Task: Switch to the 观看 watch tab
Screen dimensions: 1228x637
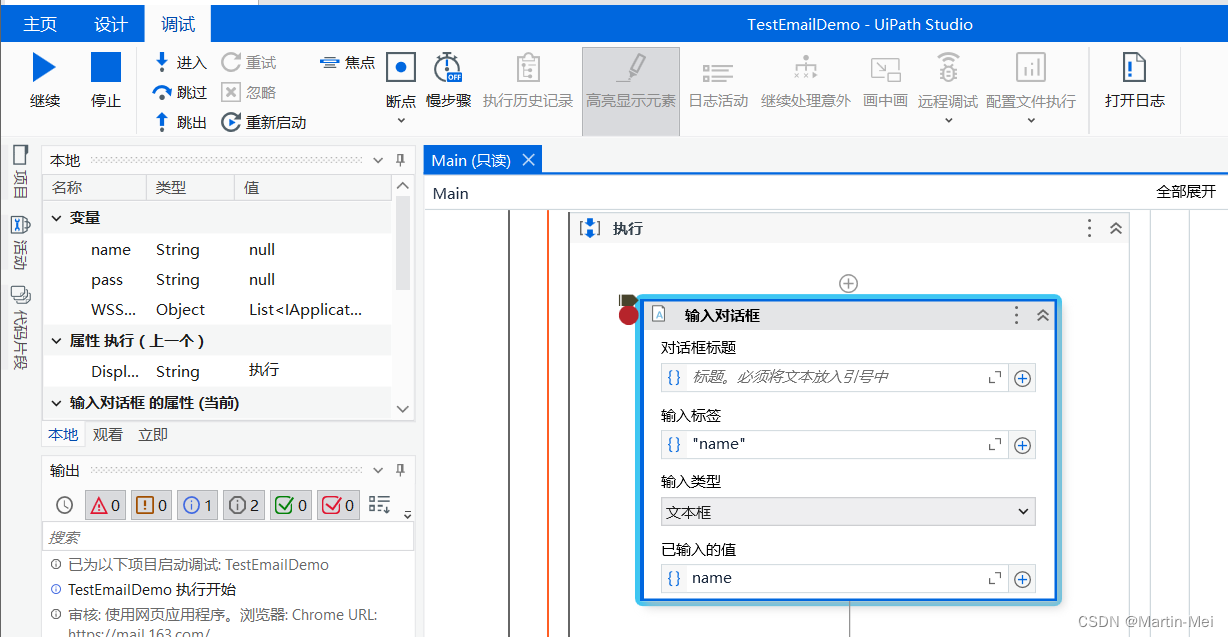Action: [x=108, y=434]
